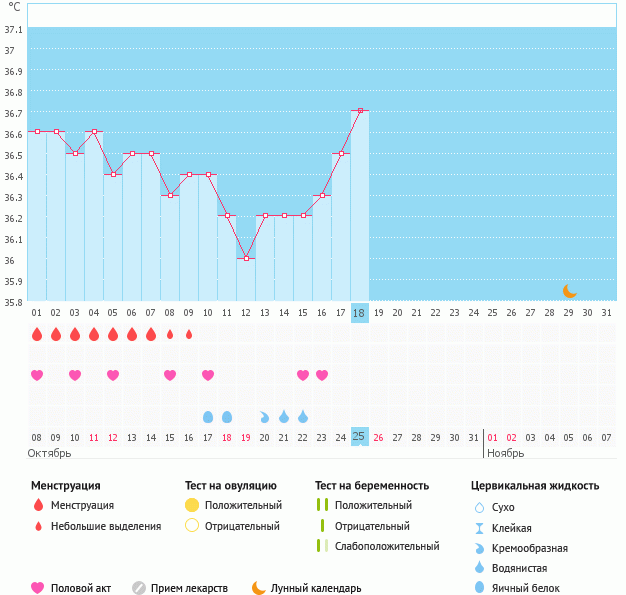
Task: Click the Ноябрь month label
Action: pyautogui.click(x=504, y=453)
